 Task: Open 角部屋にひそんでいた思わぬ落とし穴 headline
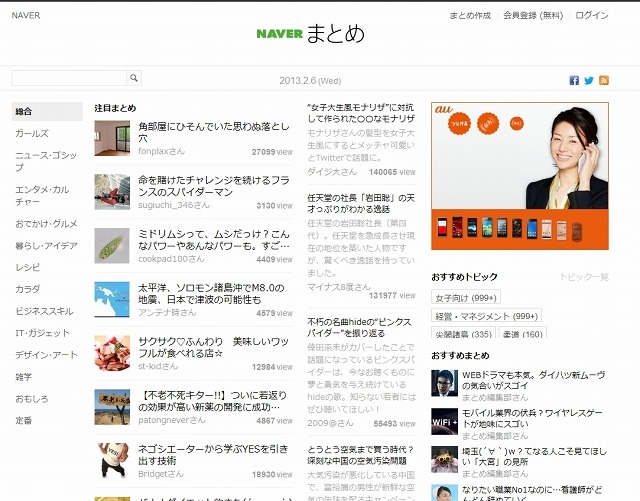click(214, 132)
